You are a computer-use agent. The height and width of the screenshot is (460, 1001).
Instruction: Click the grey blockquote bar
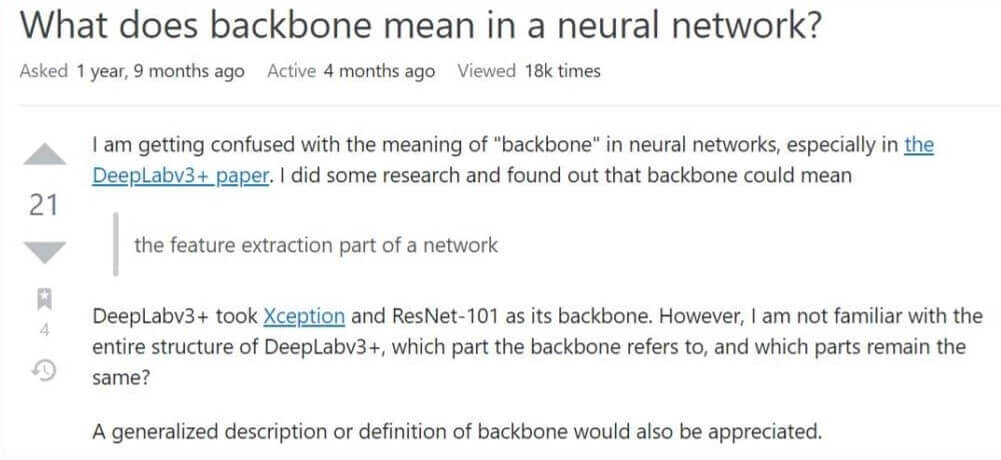point(115,244)
